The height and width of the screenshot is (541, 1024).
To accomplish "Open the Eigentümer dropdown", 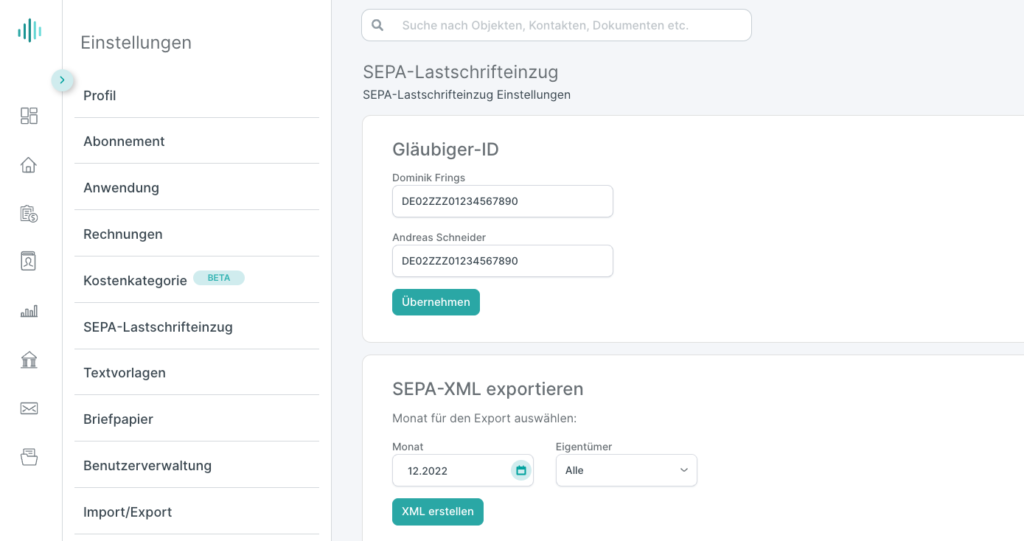I will [626, 470].
